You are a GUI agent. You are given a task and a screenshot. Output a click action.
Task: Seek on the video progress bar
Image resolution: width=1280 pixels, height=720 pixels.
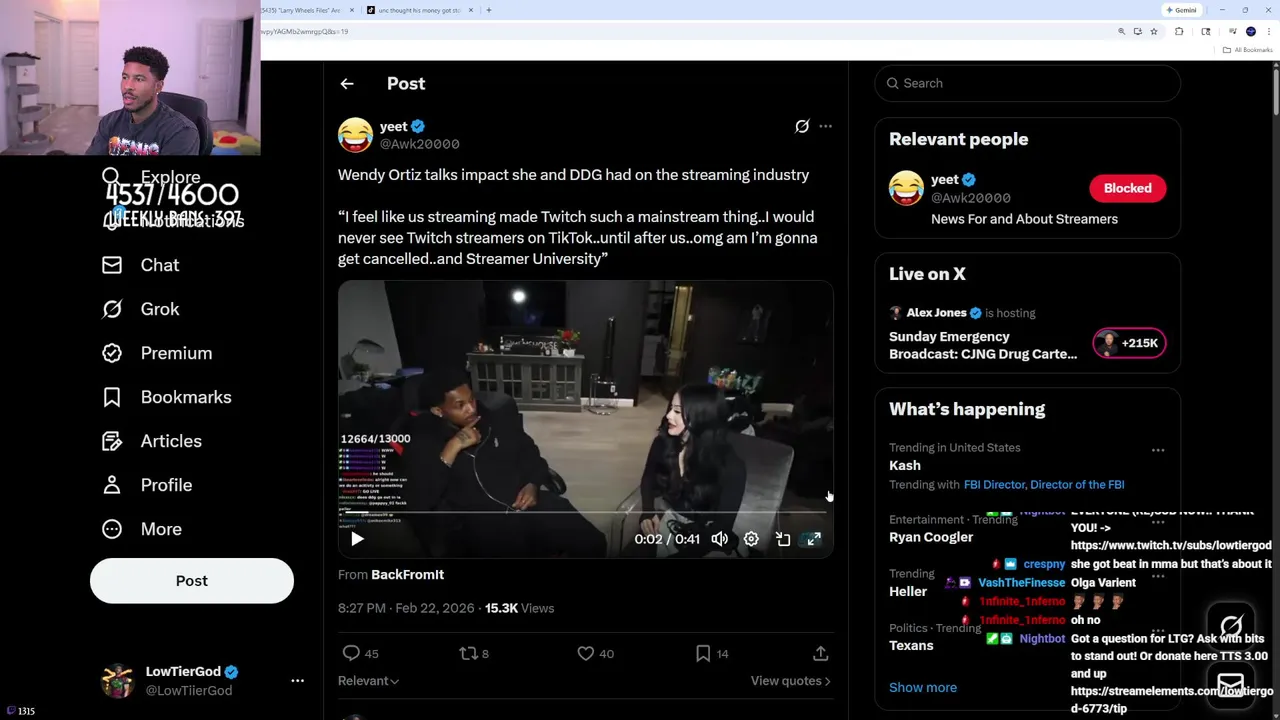click(585, 513)
